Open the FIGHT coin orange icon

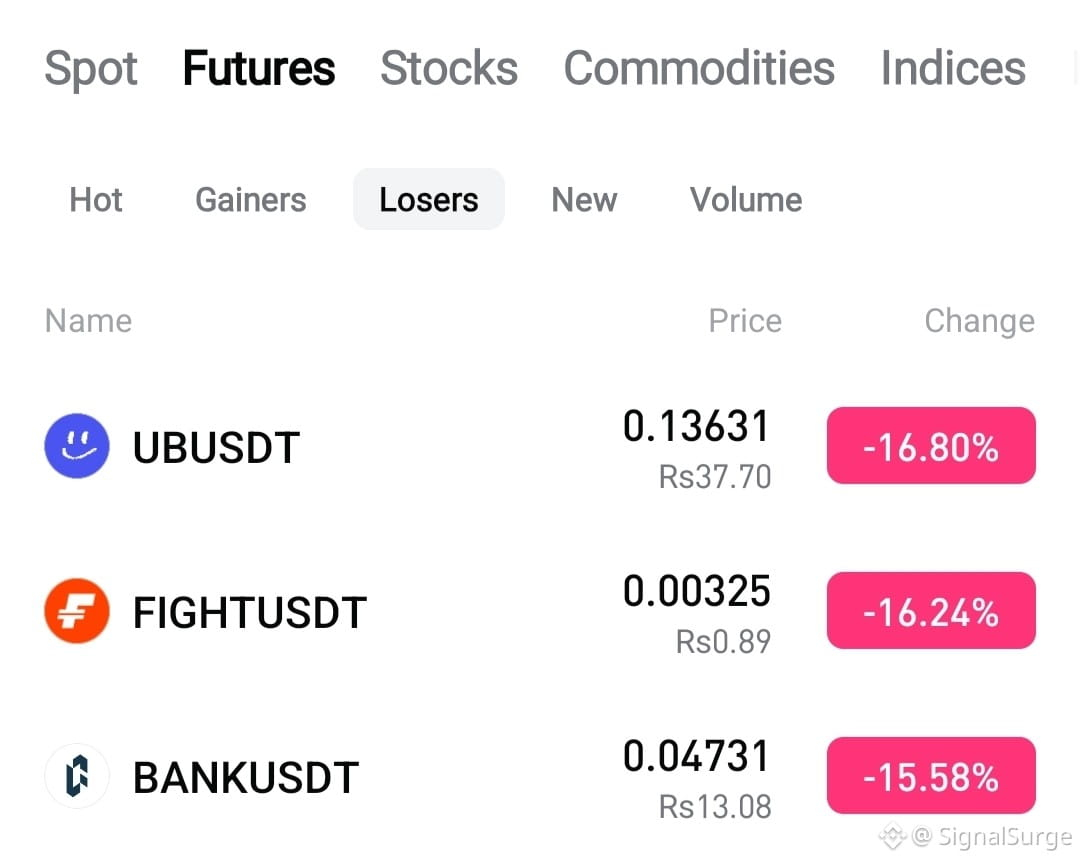[x=76, y=611]
